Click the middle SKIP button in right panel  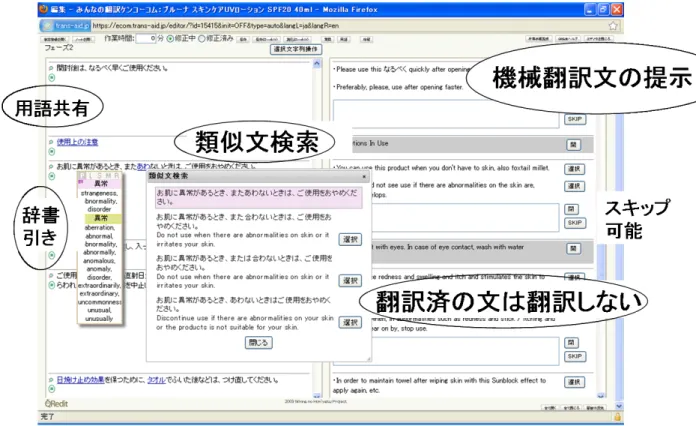point(575,223)
